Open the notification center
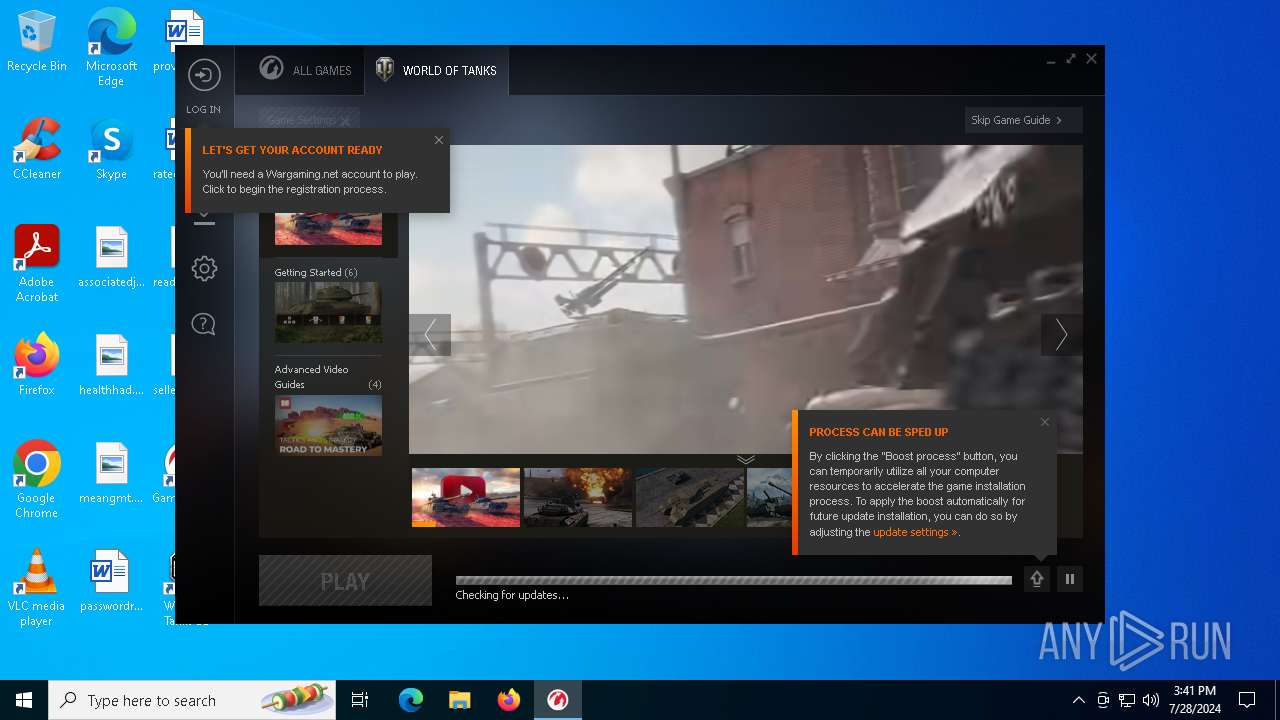 click(1247, 700)
